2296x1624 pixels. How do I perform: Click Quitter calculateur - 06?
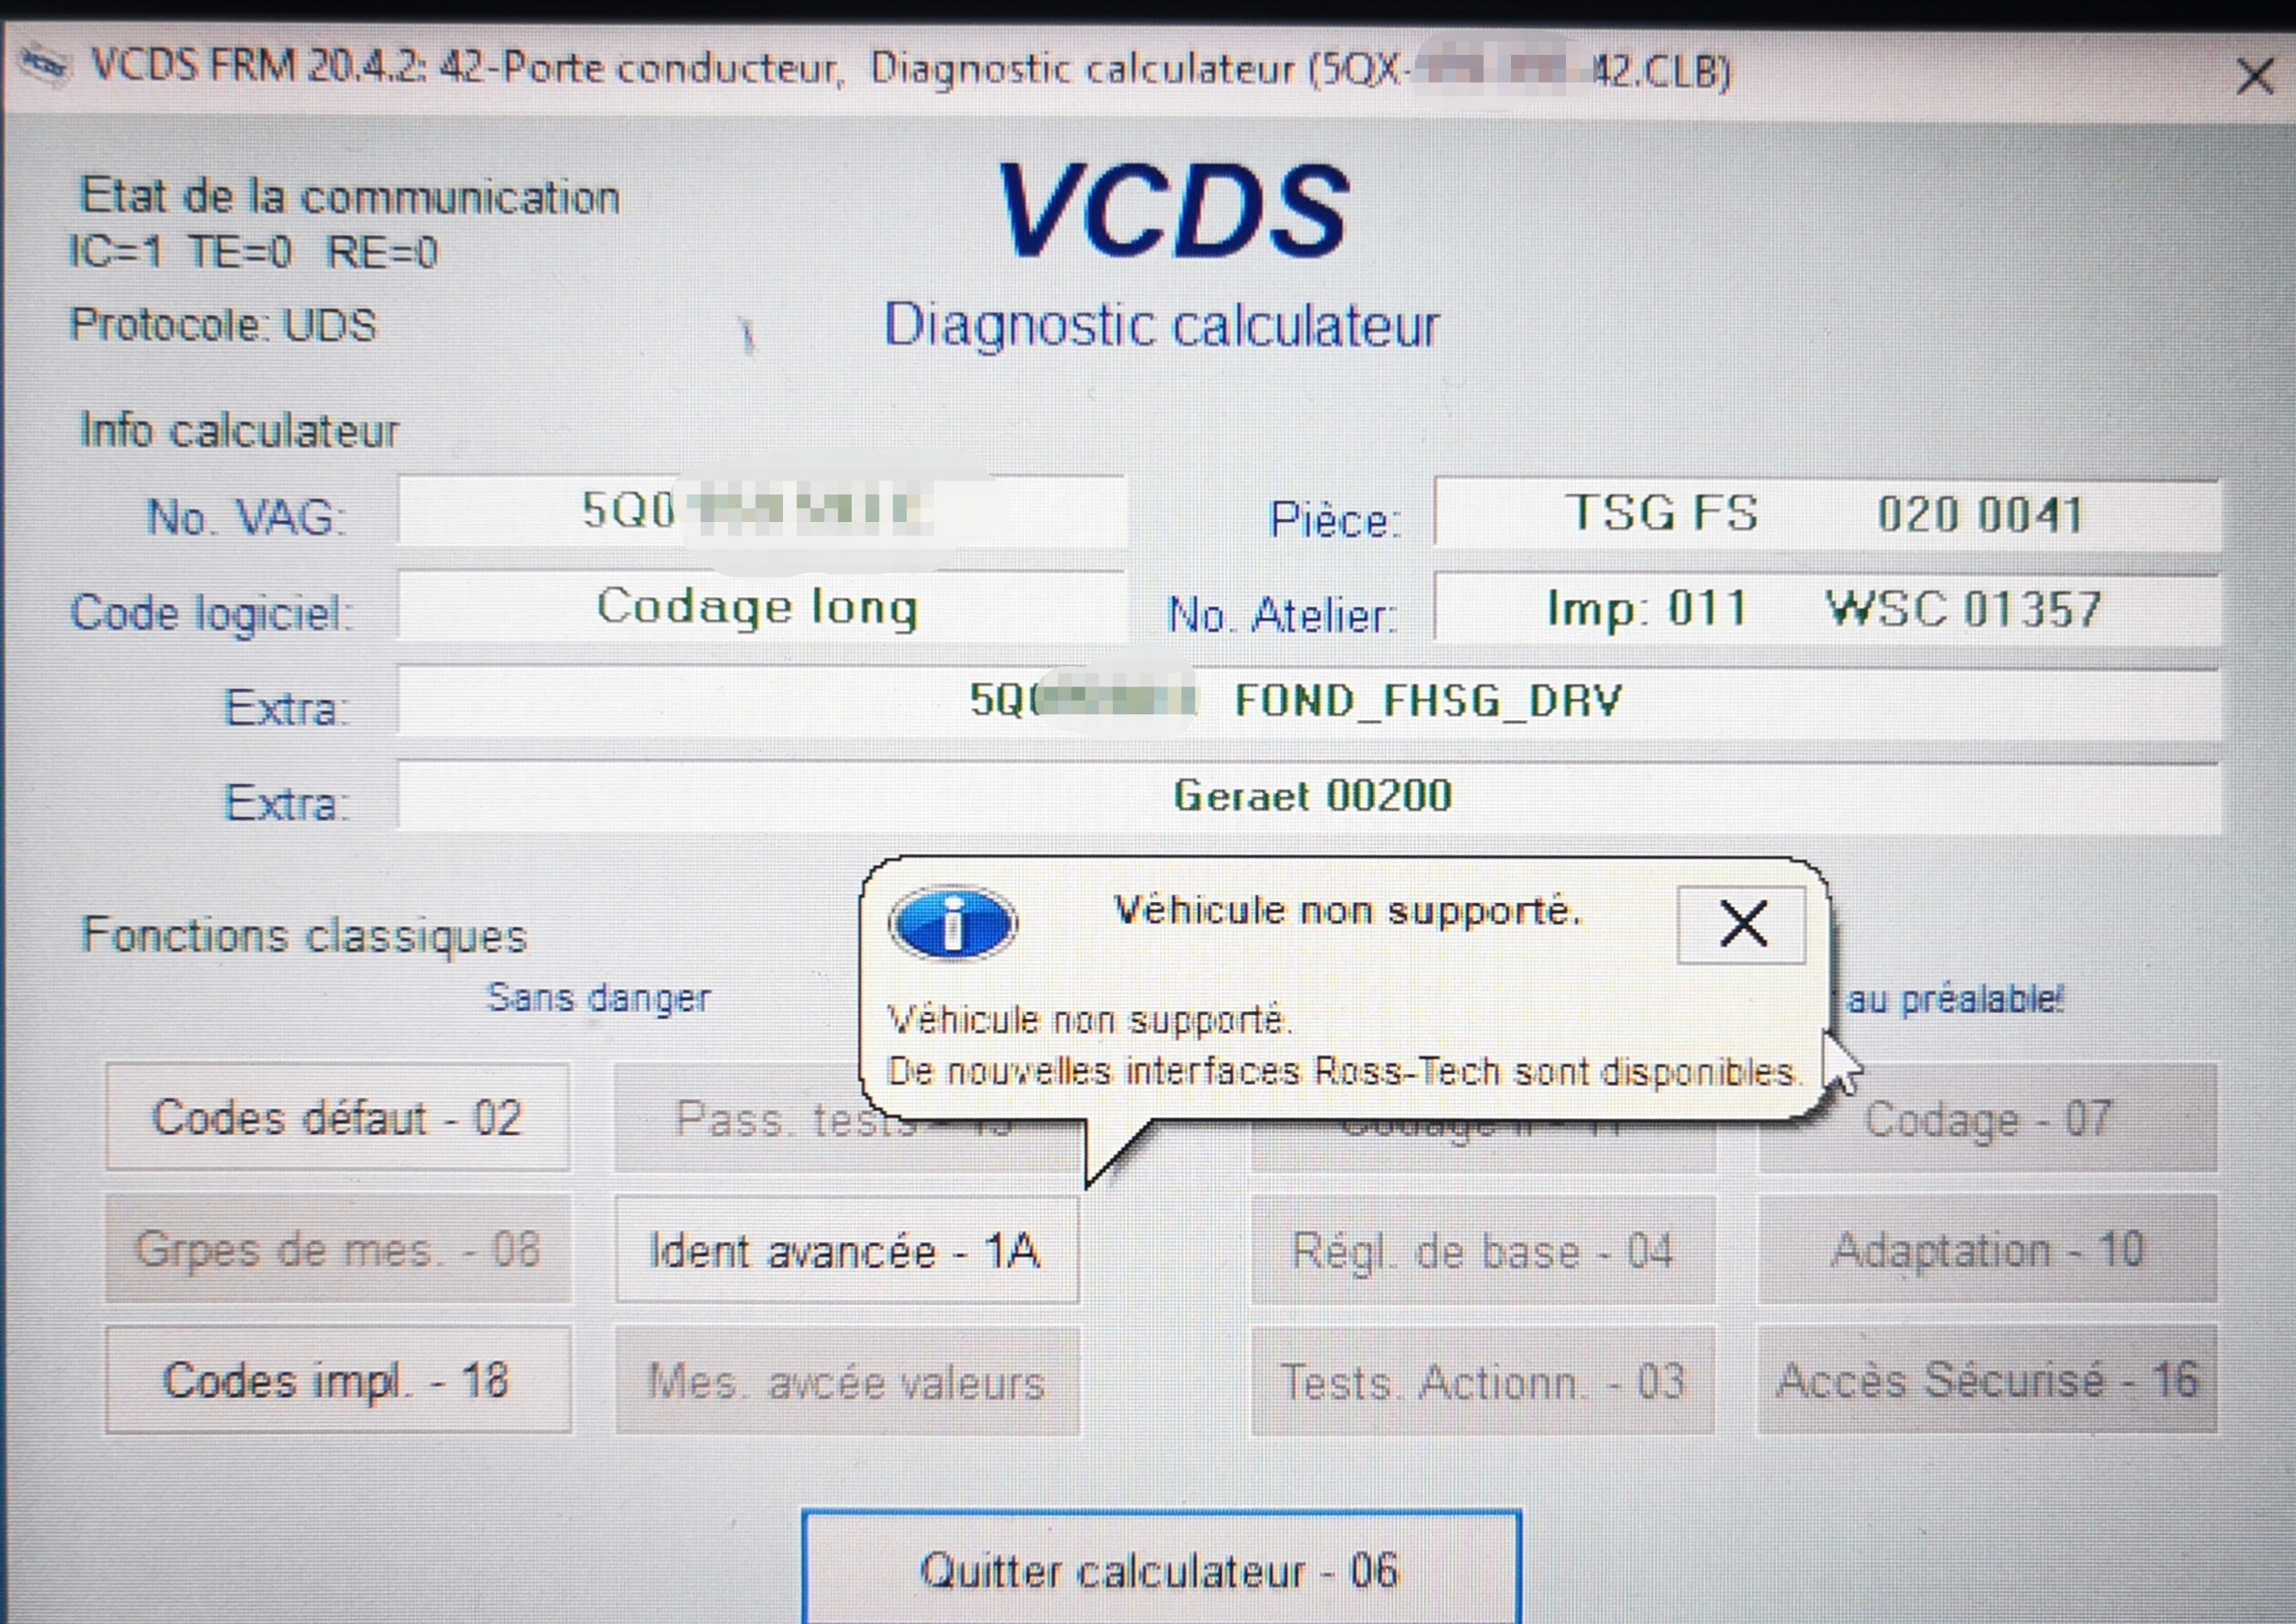(1161, 1569)
